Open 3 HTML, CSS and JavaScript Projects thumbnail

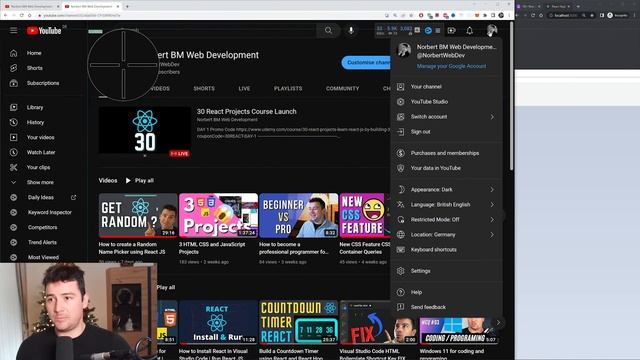coord(218,216)
